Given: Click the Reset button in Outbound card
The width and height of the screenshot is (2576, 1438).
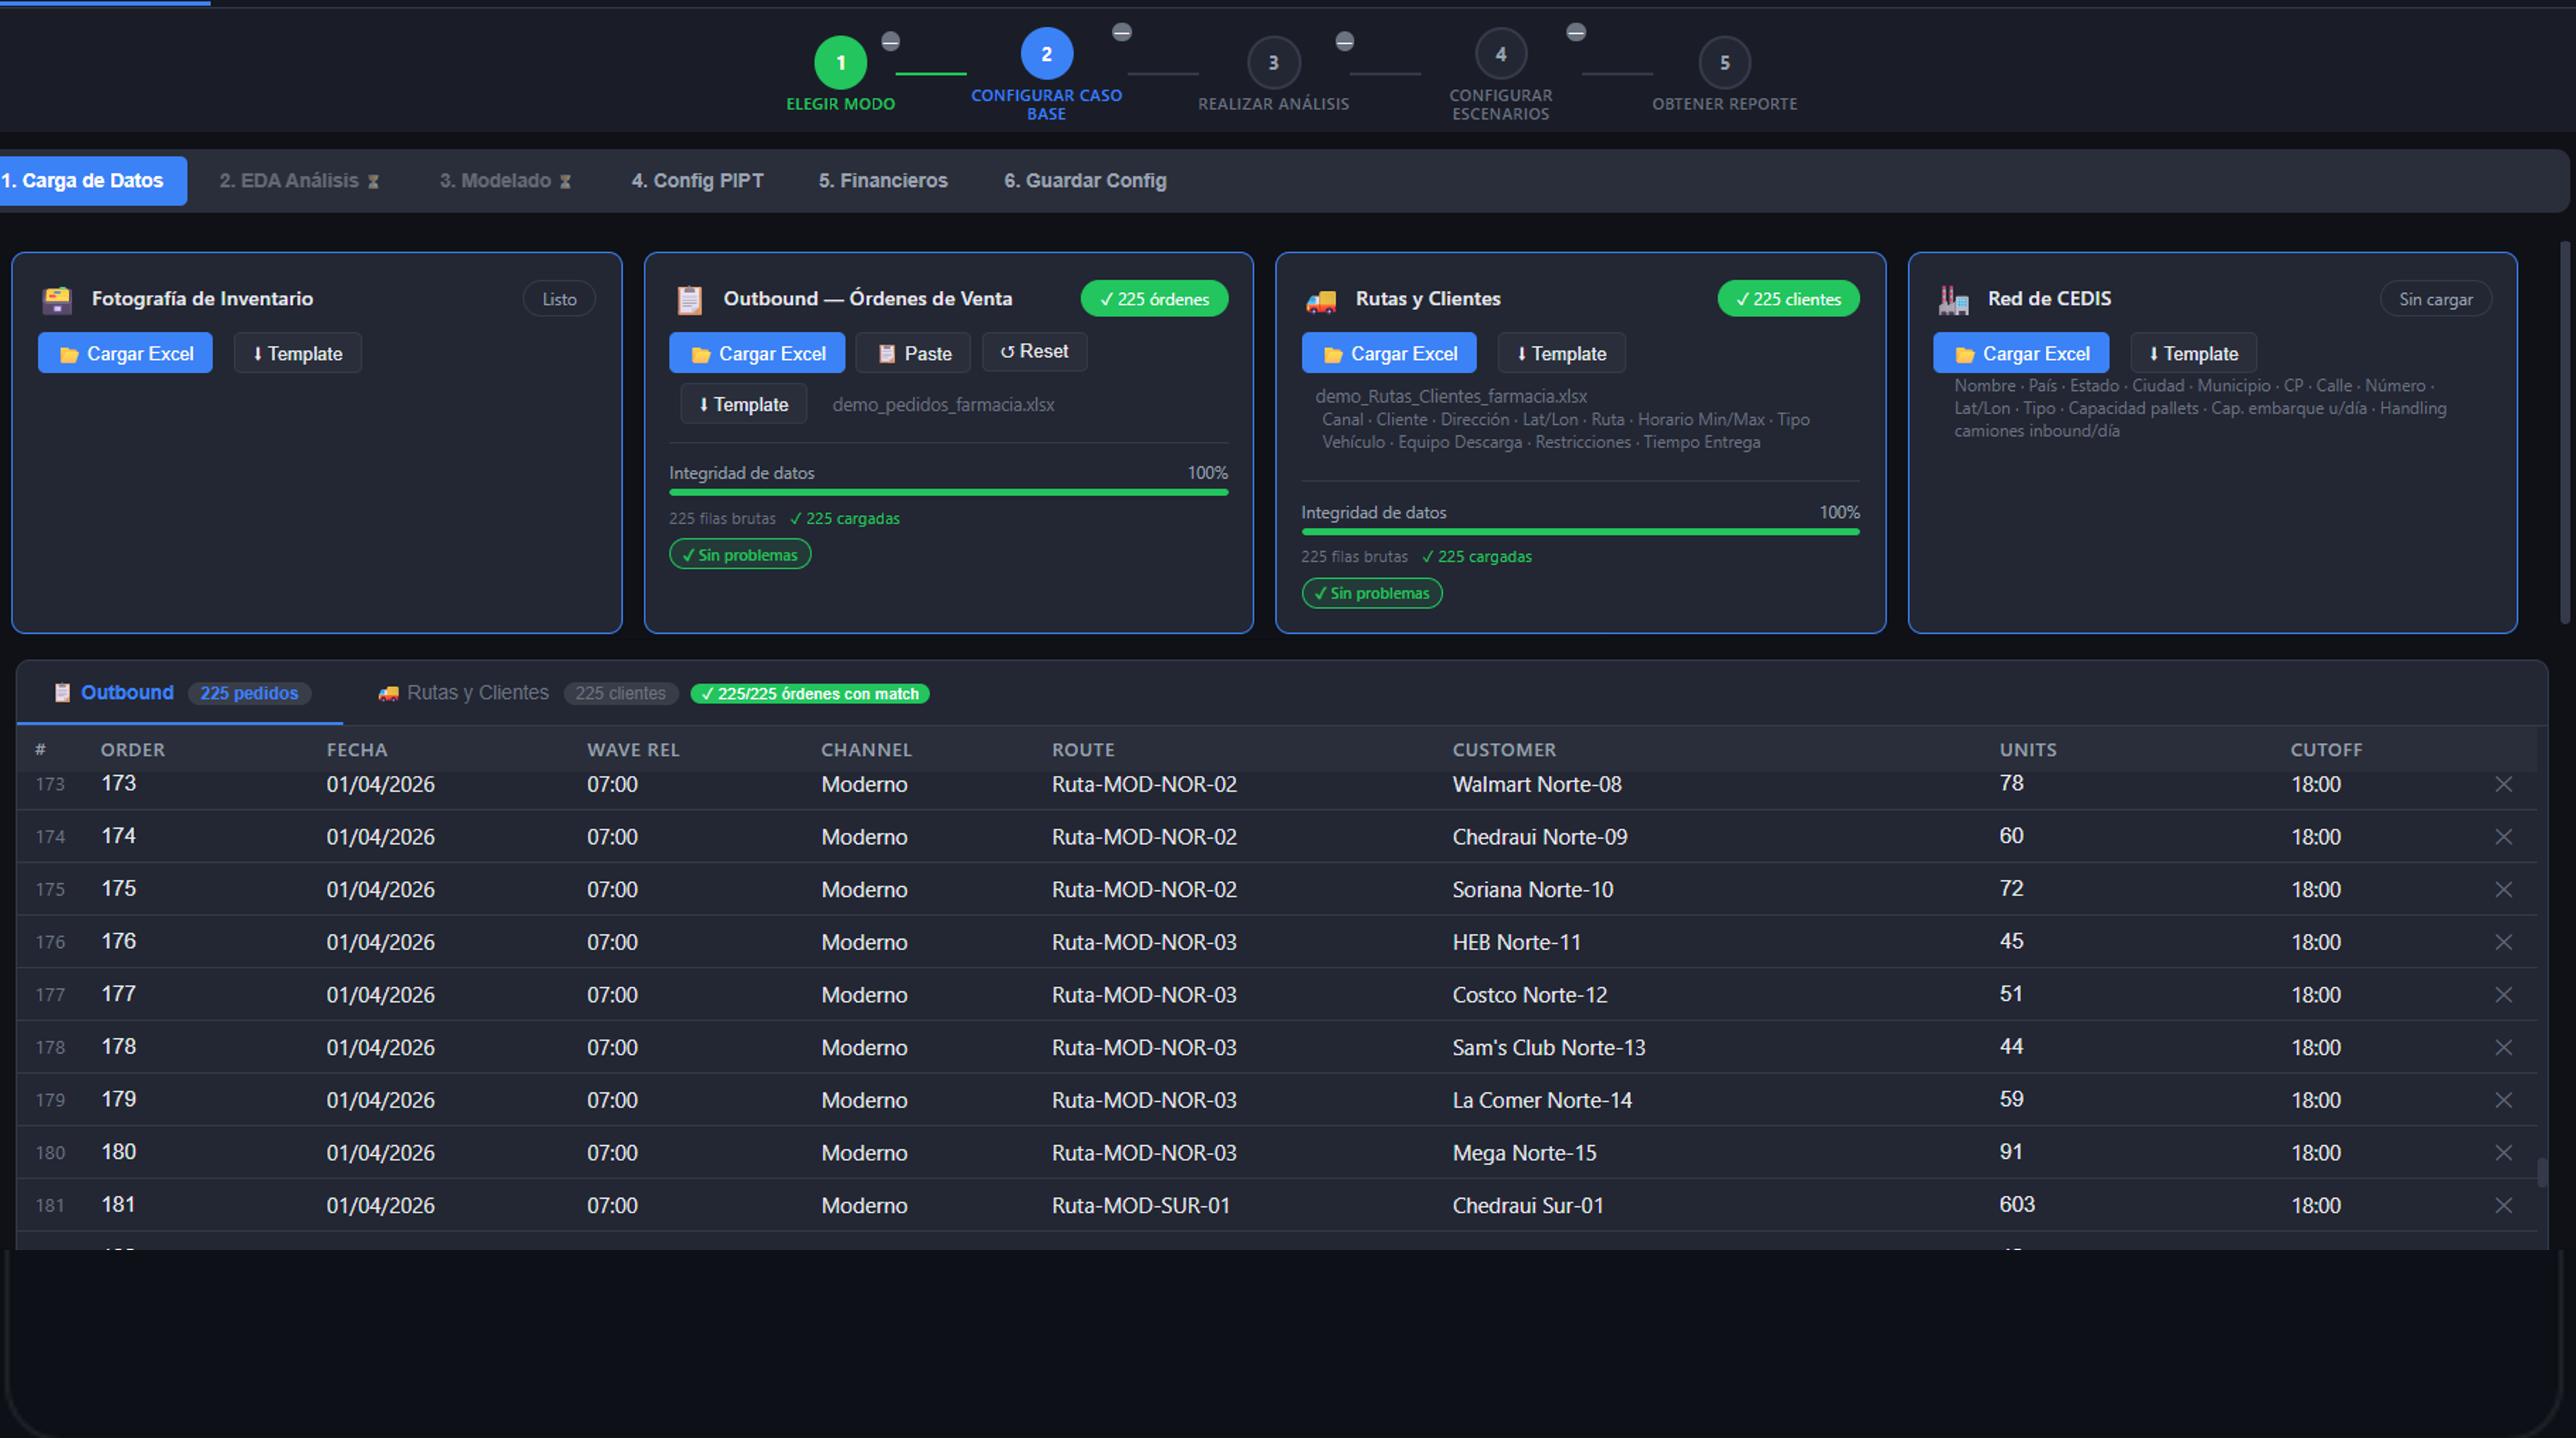Looking at the screenshot, I should point(1034,351).
